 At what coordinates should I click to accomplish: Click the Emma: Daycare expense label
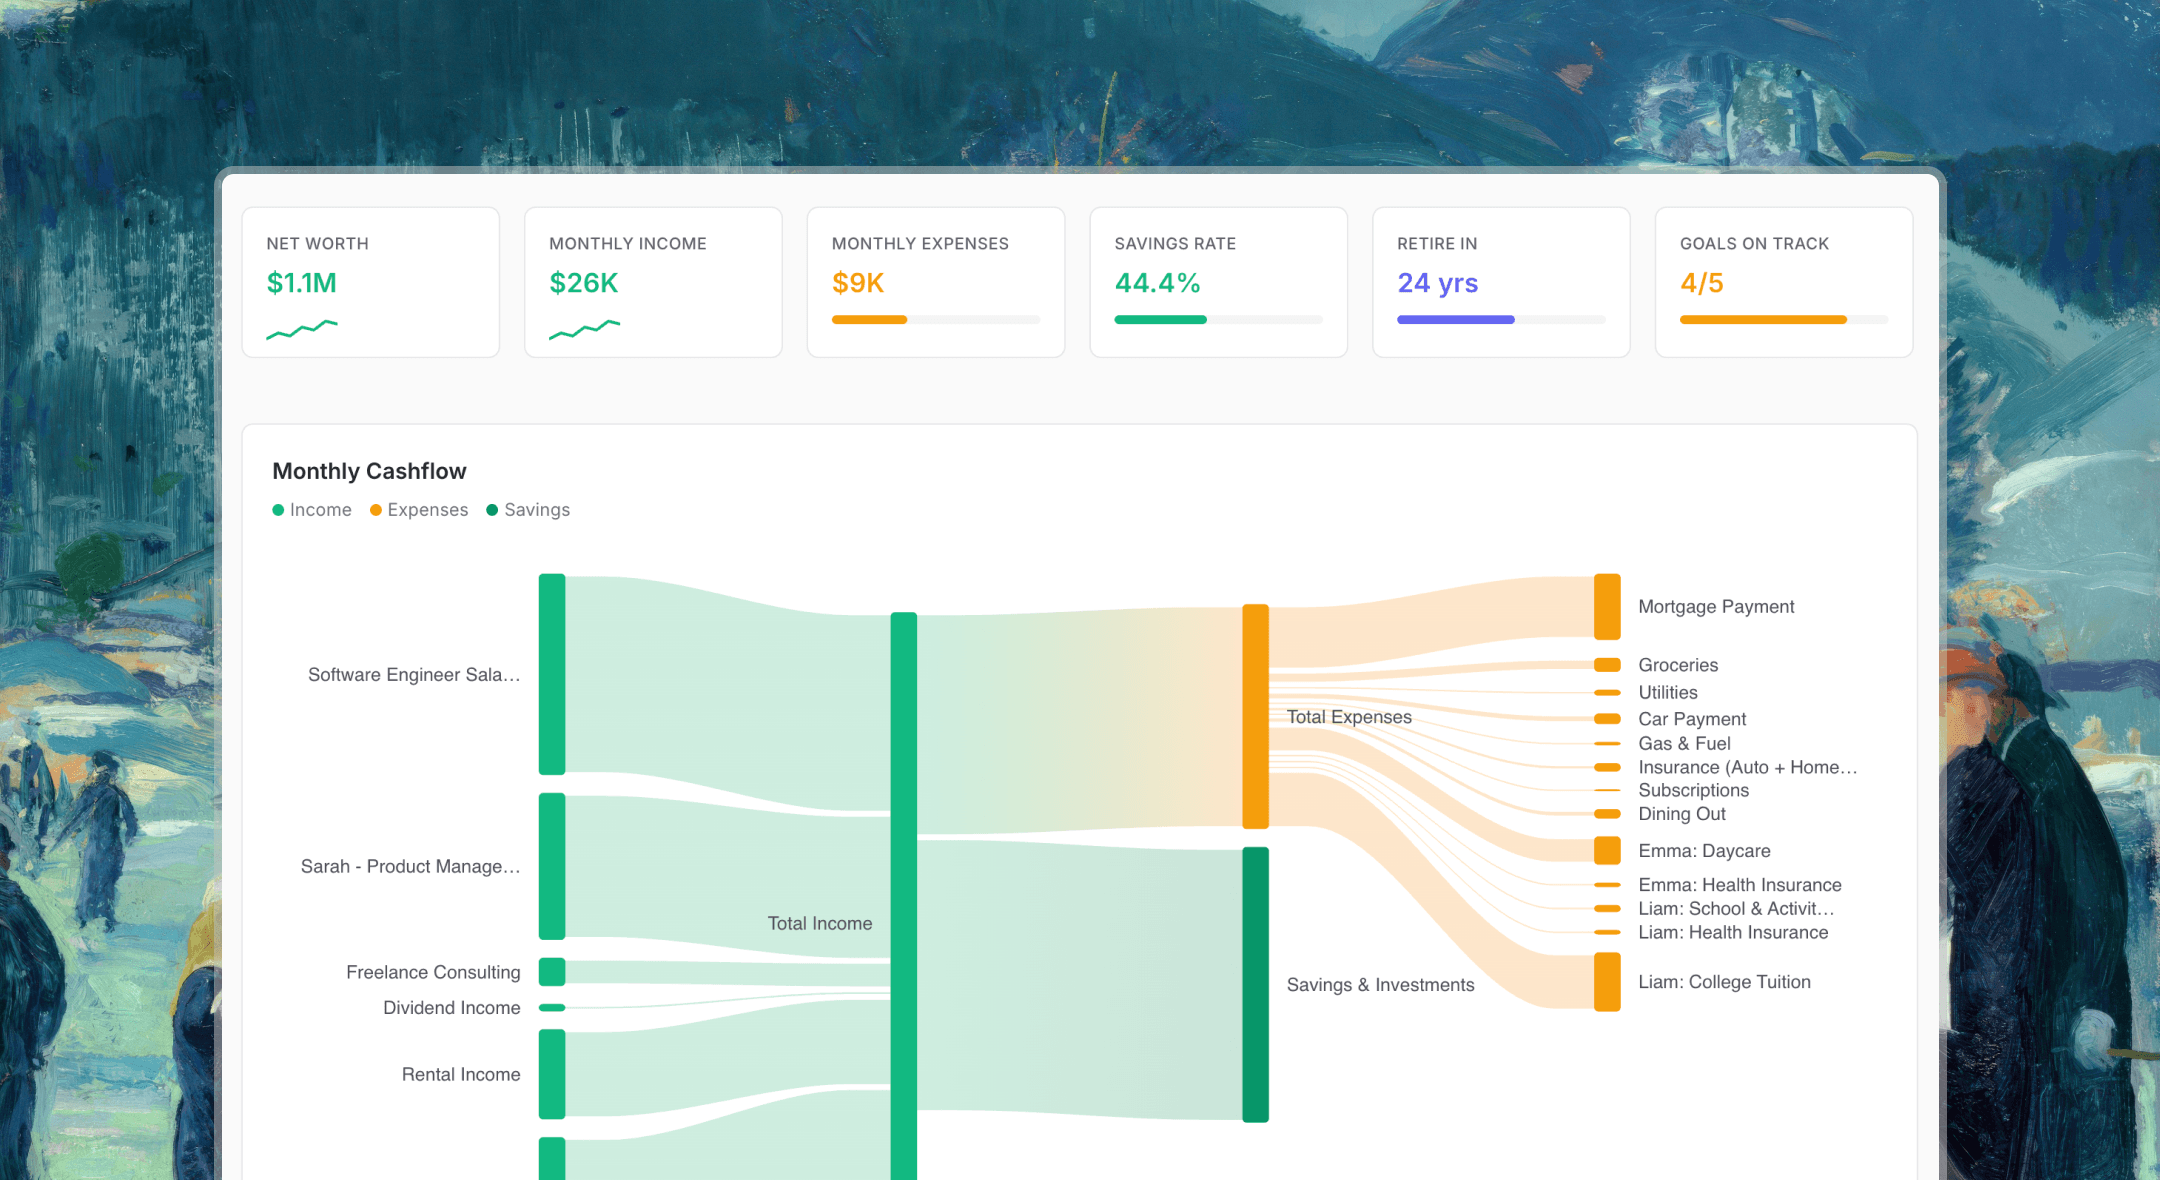[1704, 851]
